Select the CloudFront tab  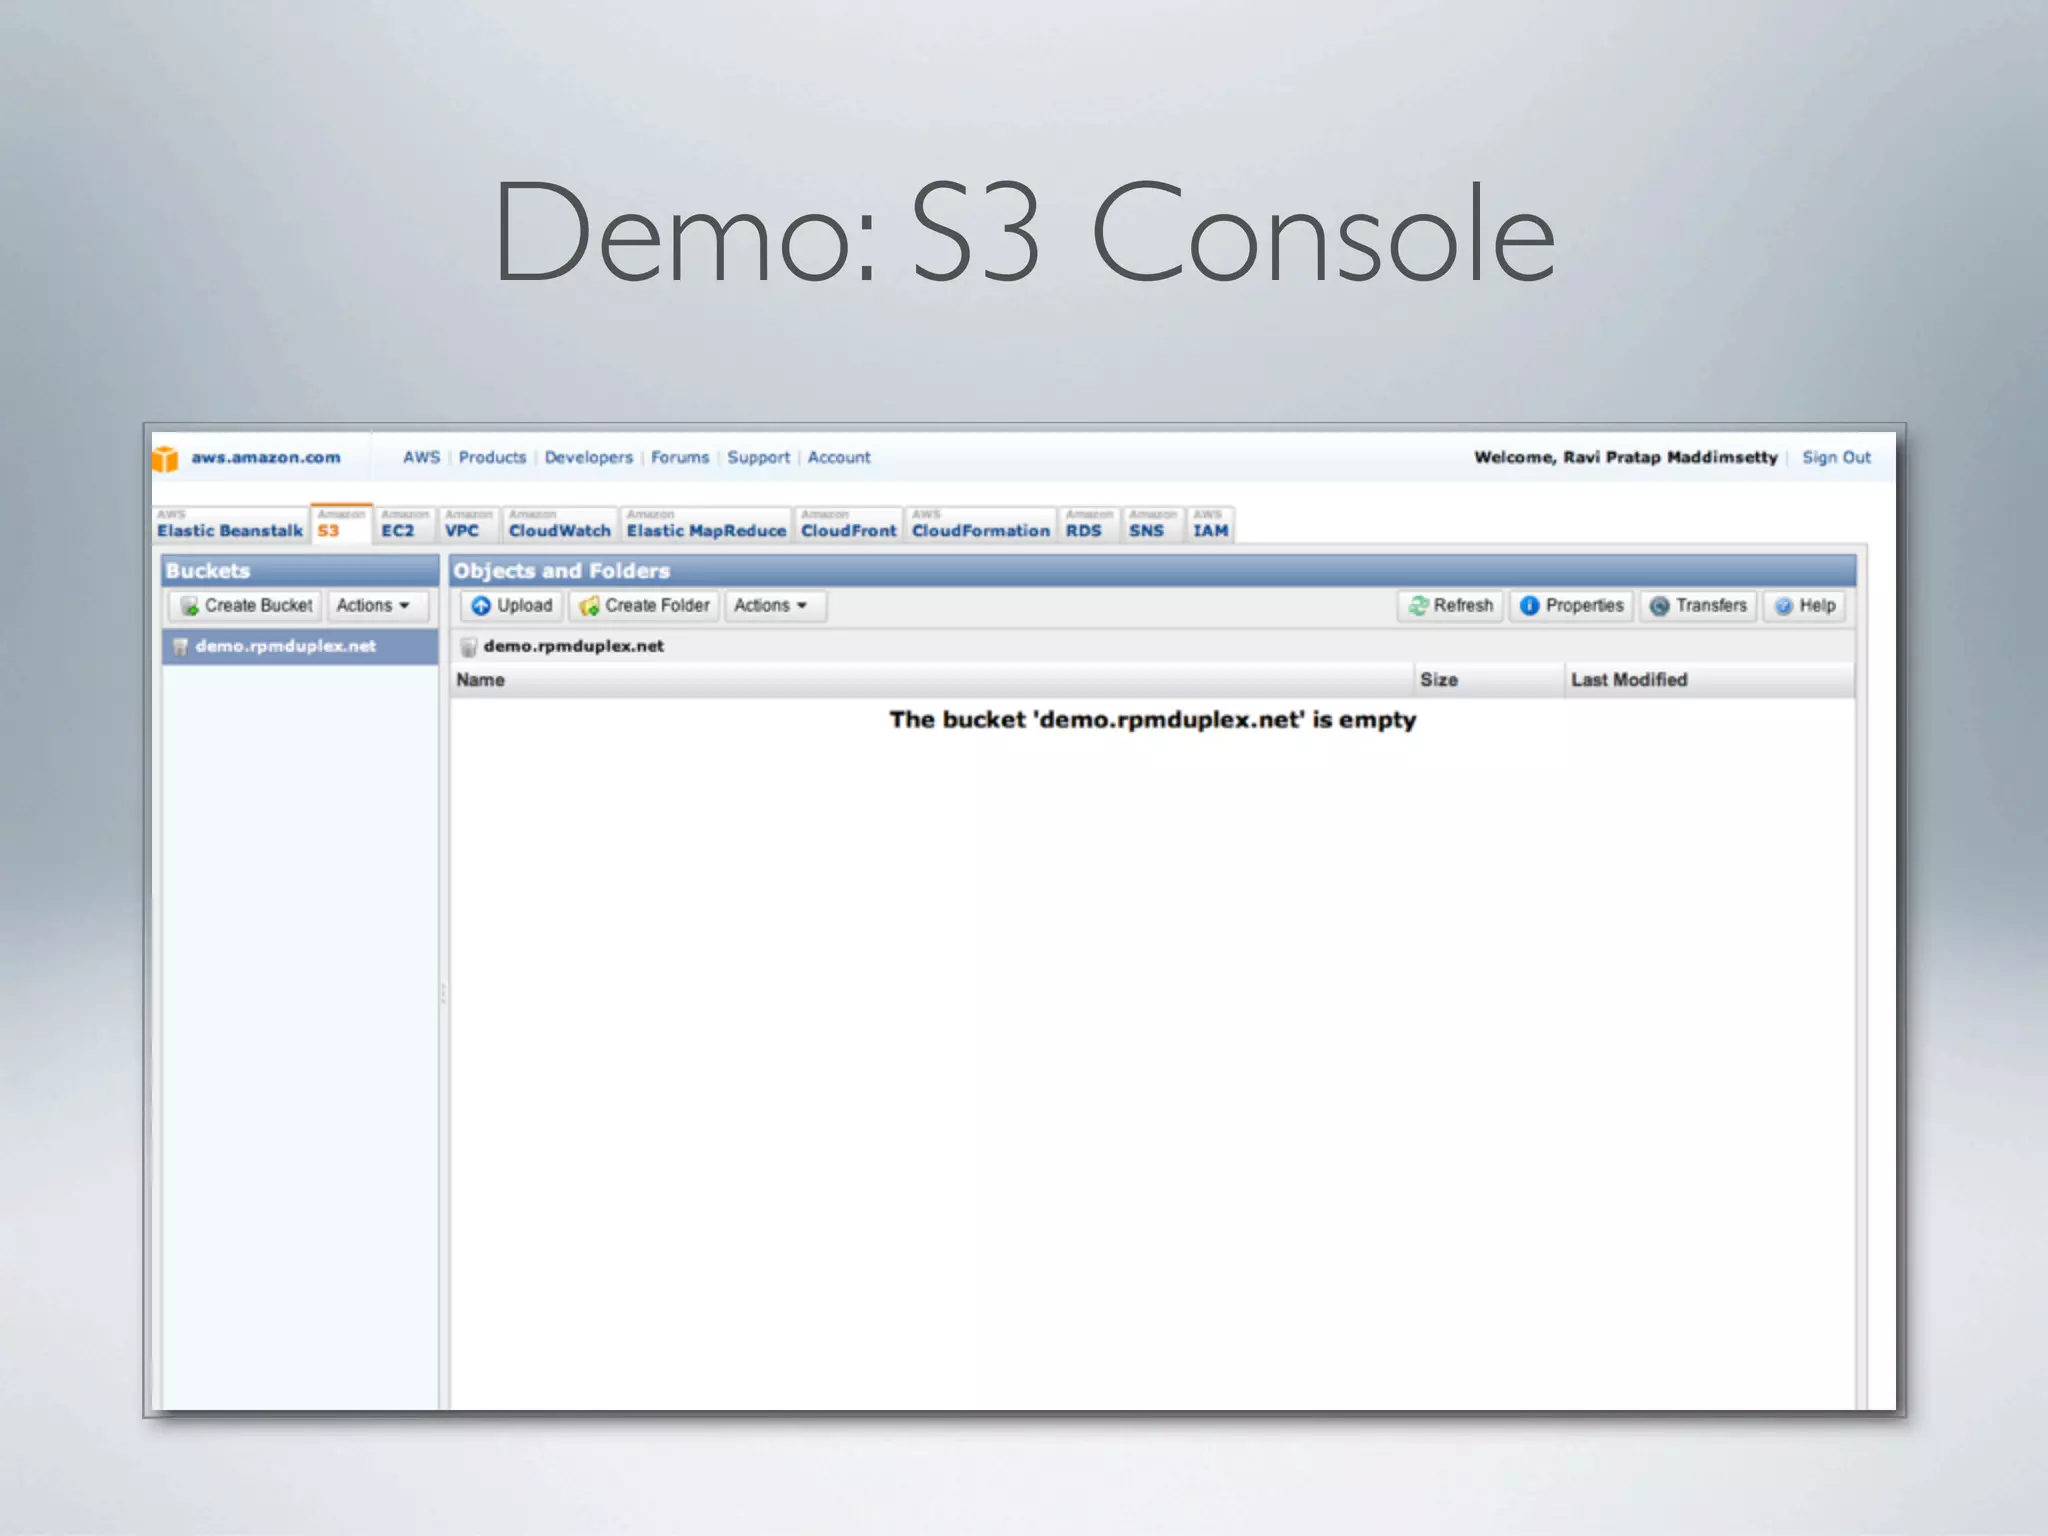pos(849,524)
